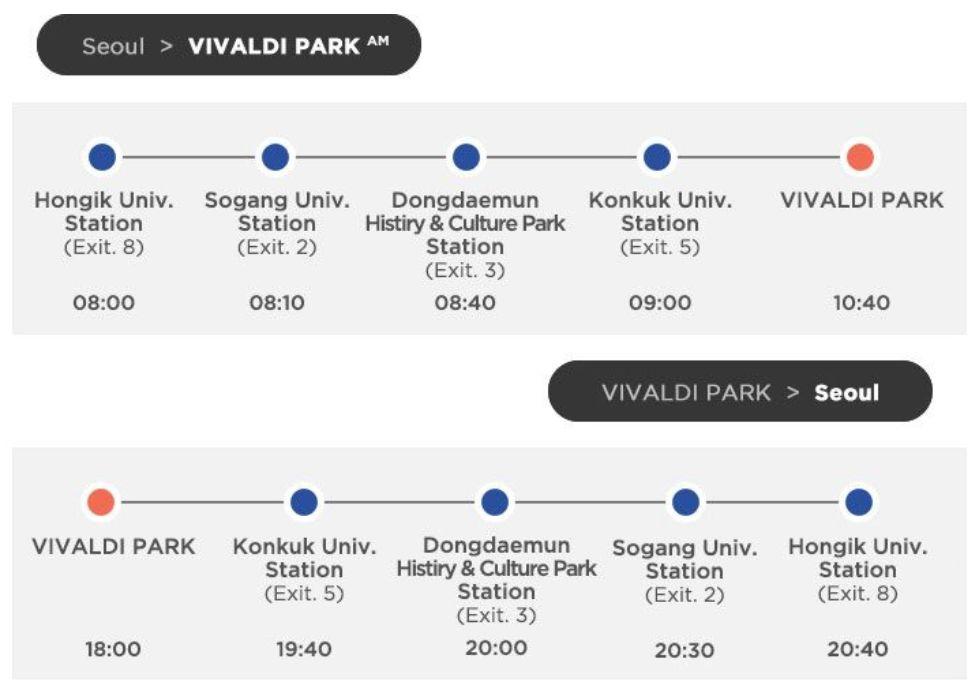Click the 19:40 time under Konkuk Univ.
The image size is (980, 692).
click(x=304, y=649)
